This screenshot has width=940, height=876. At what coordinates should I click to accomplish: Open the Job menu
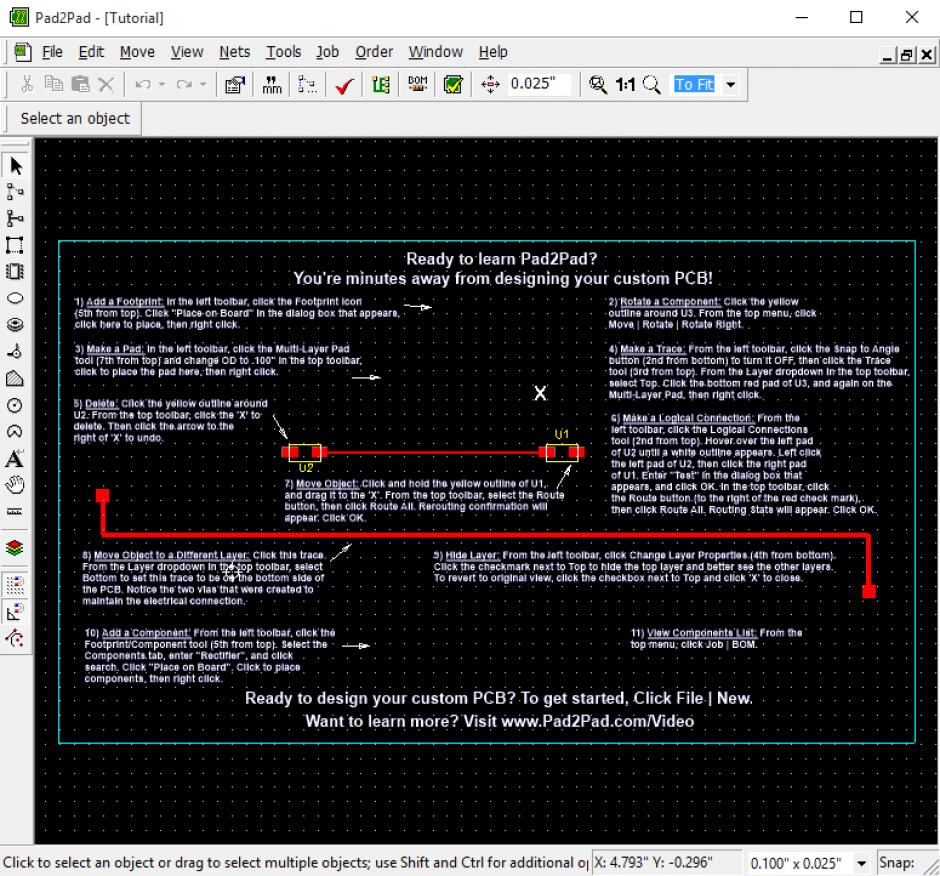click(x=327, y=52)
